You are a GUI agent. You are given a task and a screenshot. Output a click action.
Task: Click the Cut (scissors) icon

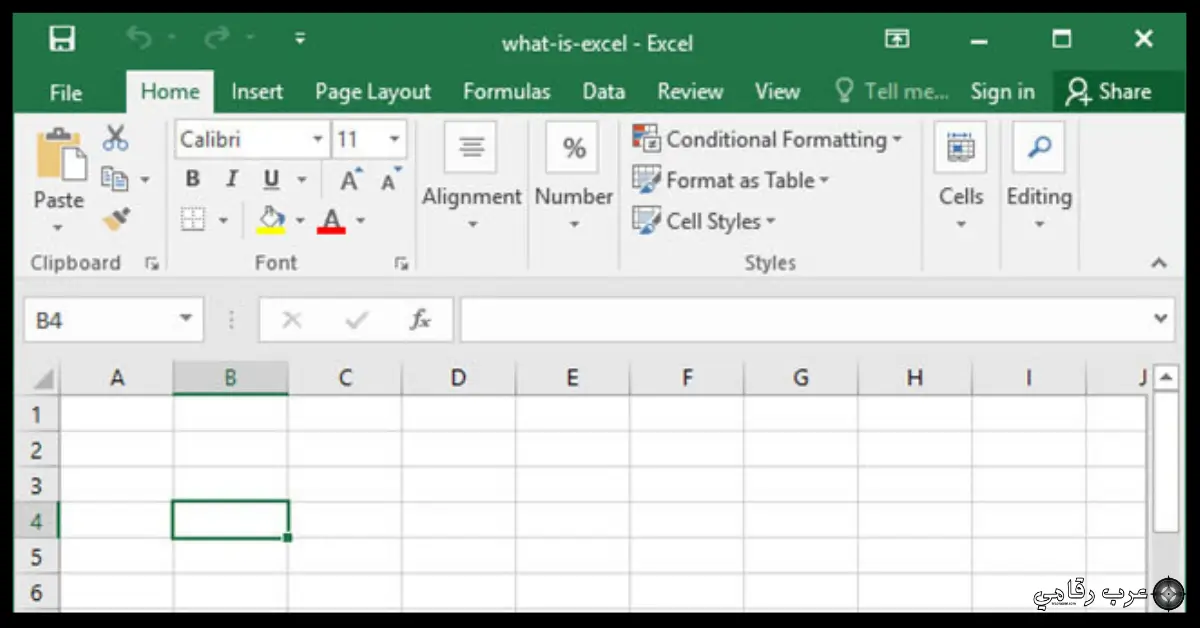115,137
